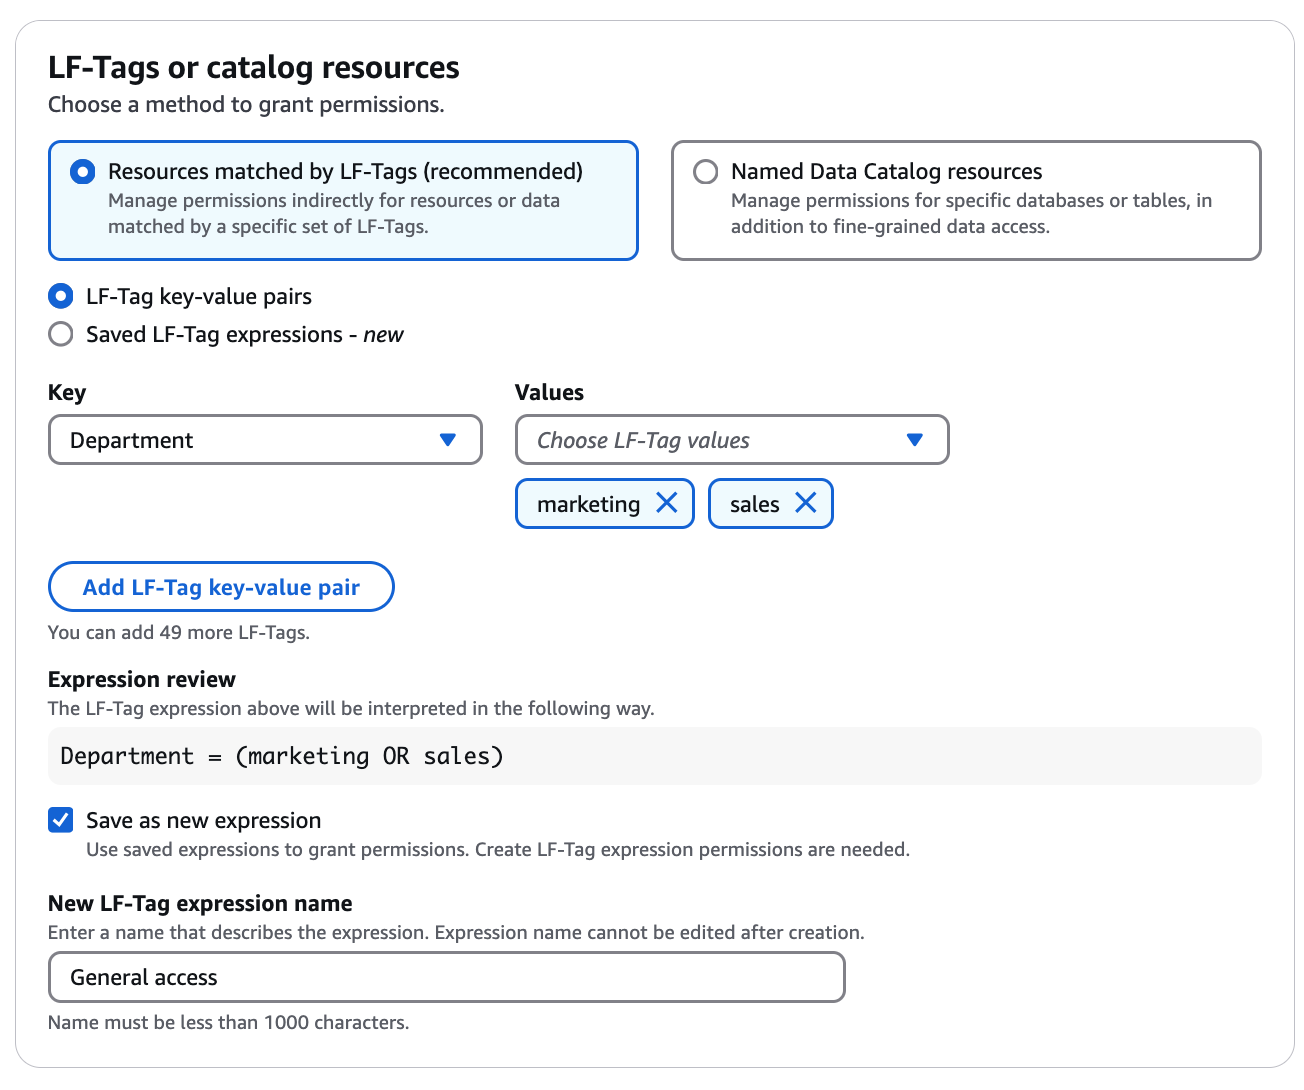1304x1090 pixels.
Task: Click the New LF-Tag expression name label
Action: pyautogui.click(x=199, y=903)
